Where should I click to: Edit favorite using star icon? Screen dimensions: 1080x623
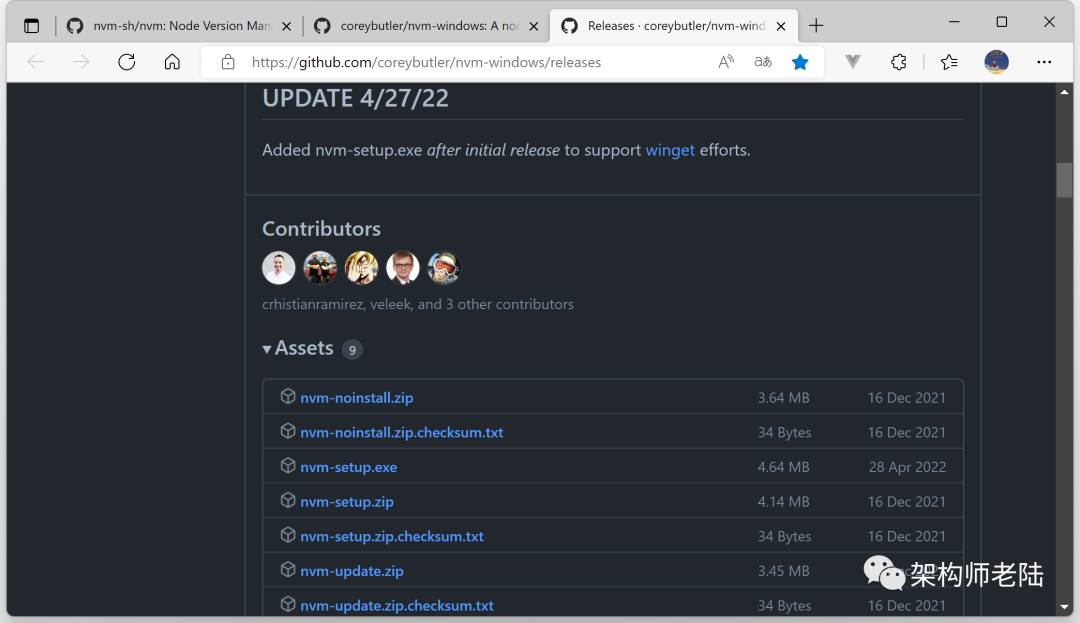(x=800, y=62)
